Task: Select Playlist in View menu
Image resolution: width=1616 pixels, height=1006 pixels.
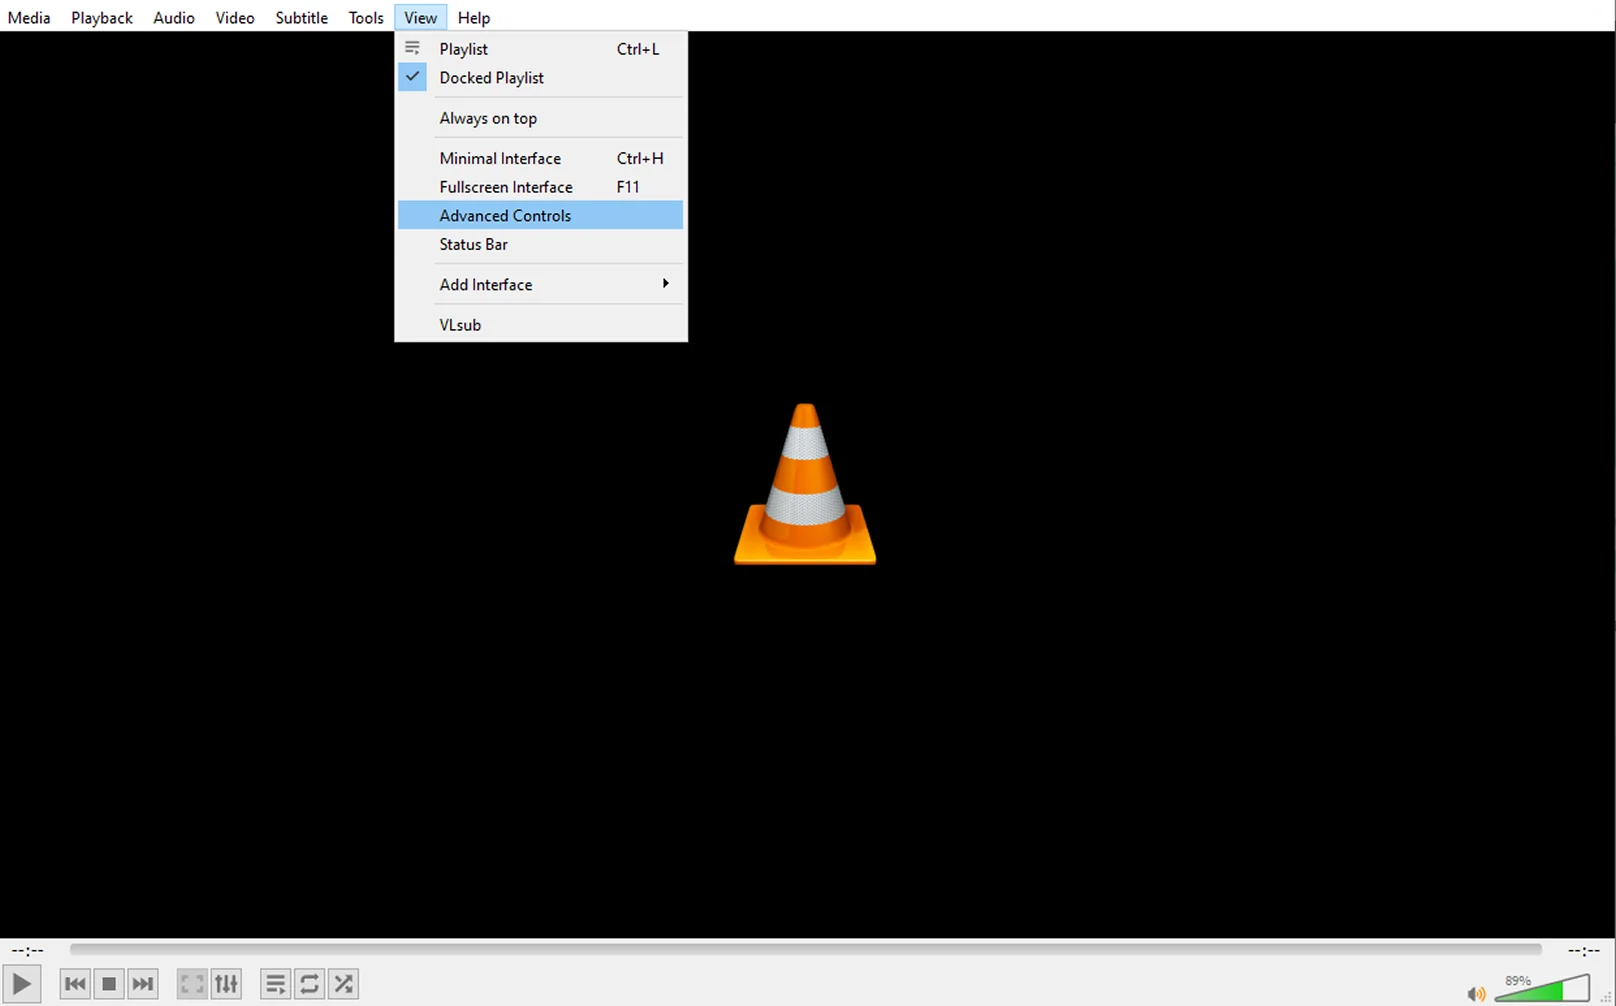Action: (x=540, y=48)
